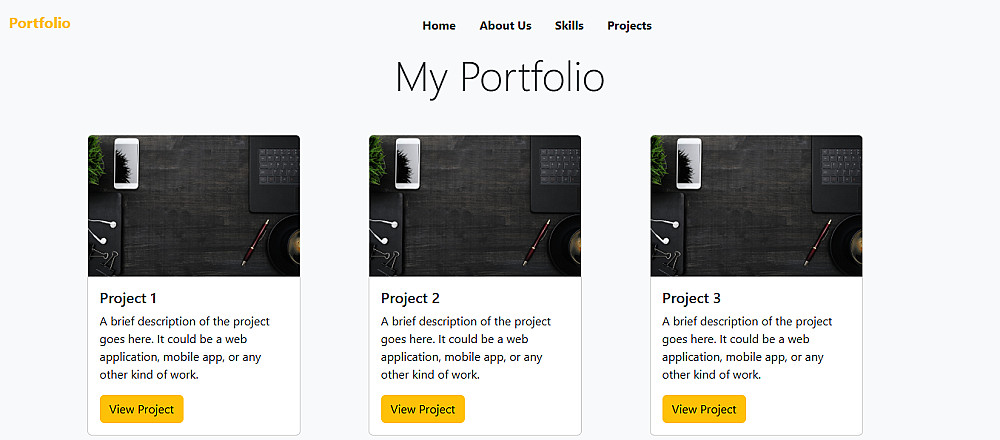Click the Project 3 card title
Screen dimensions: 1000x440
[691, 298]
